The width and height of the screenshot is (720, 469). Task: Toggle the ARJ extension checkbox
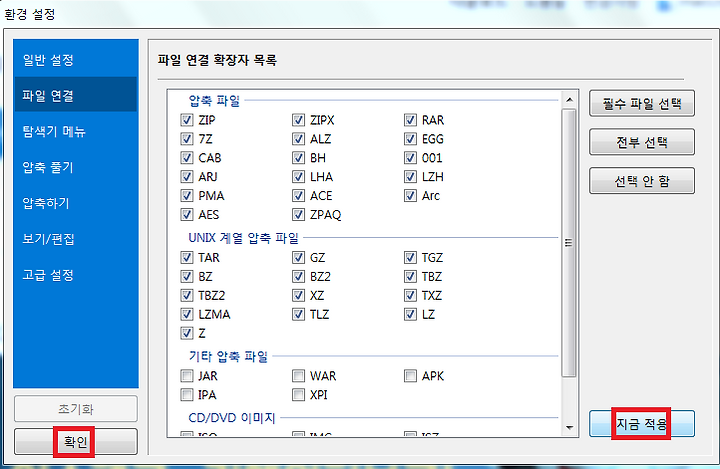coord(186,176)
